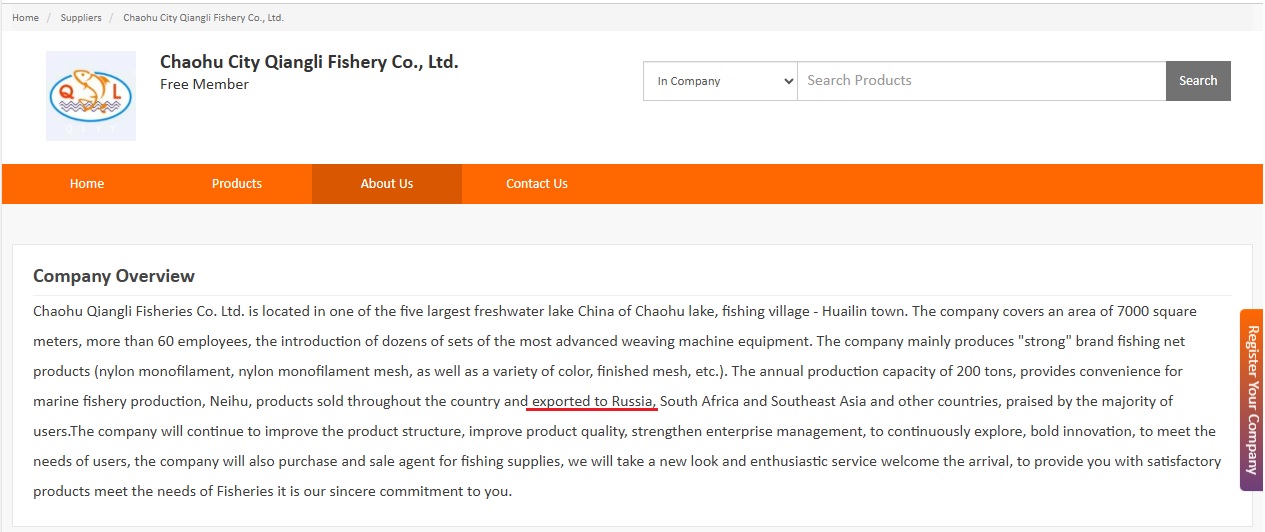Screen dimensions: 1265x532
Task: Click the Free Member label
Action: [x=204, y=85]
